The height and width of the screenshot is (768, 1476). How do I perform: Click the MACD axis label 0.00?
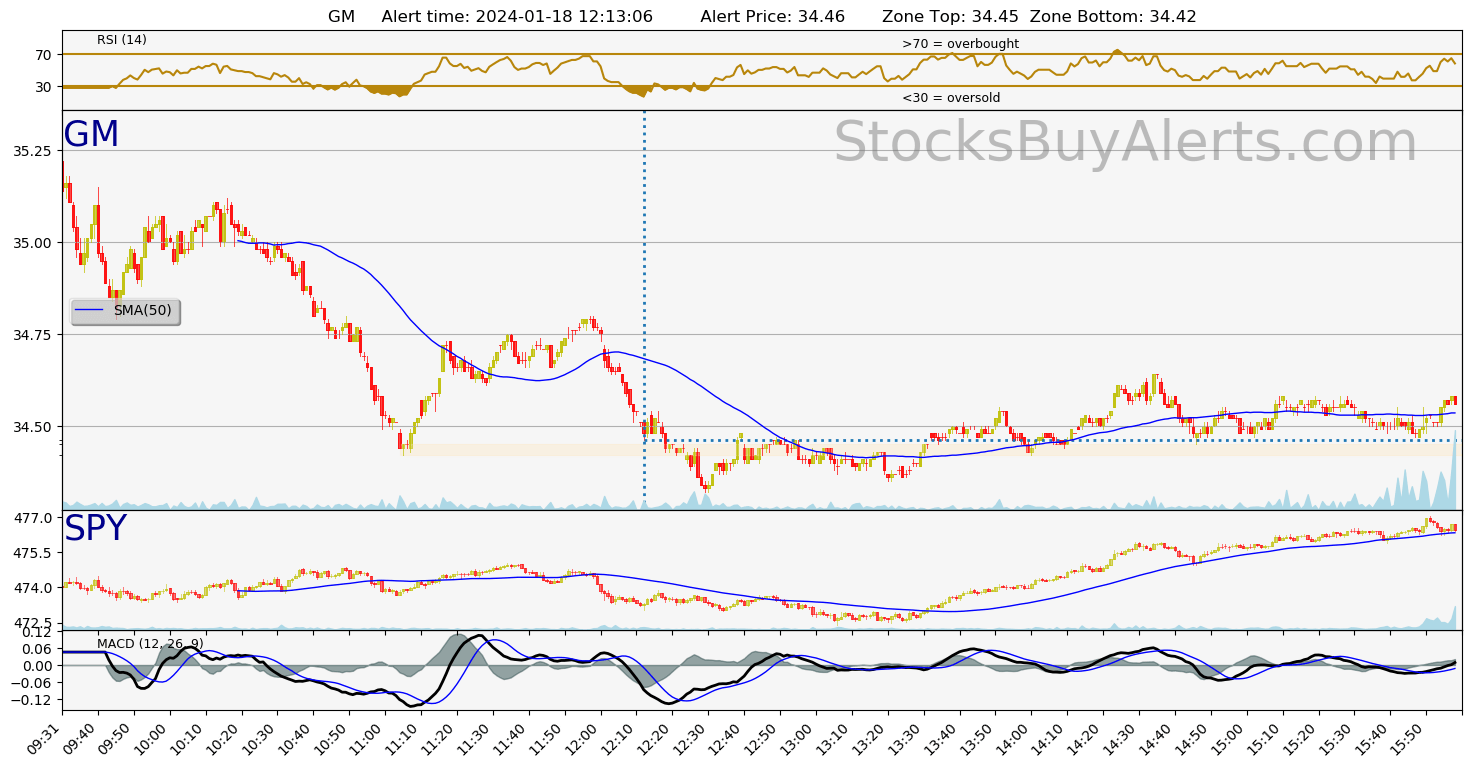point(36,666)
